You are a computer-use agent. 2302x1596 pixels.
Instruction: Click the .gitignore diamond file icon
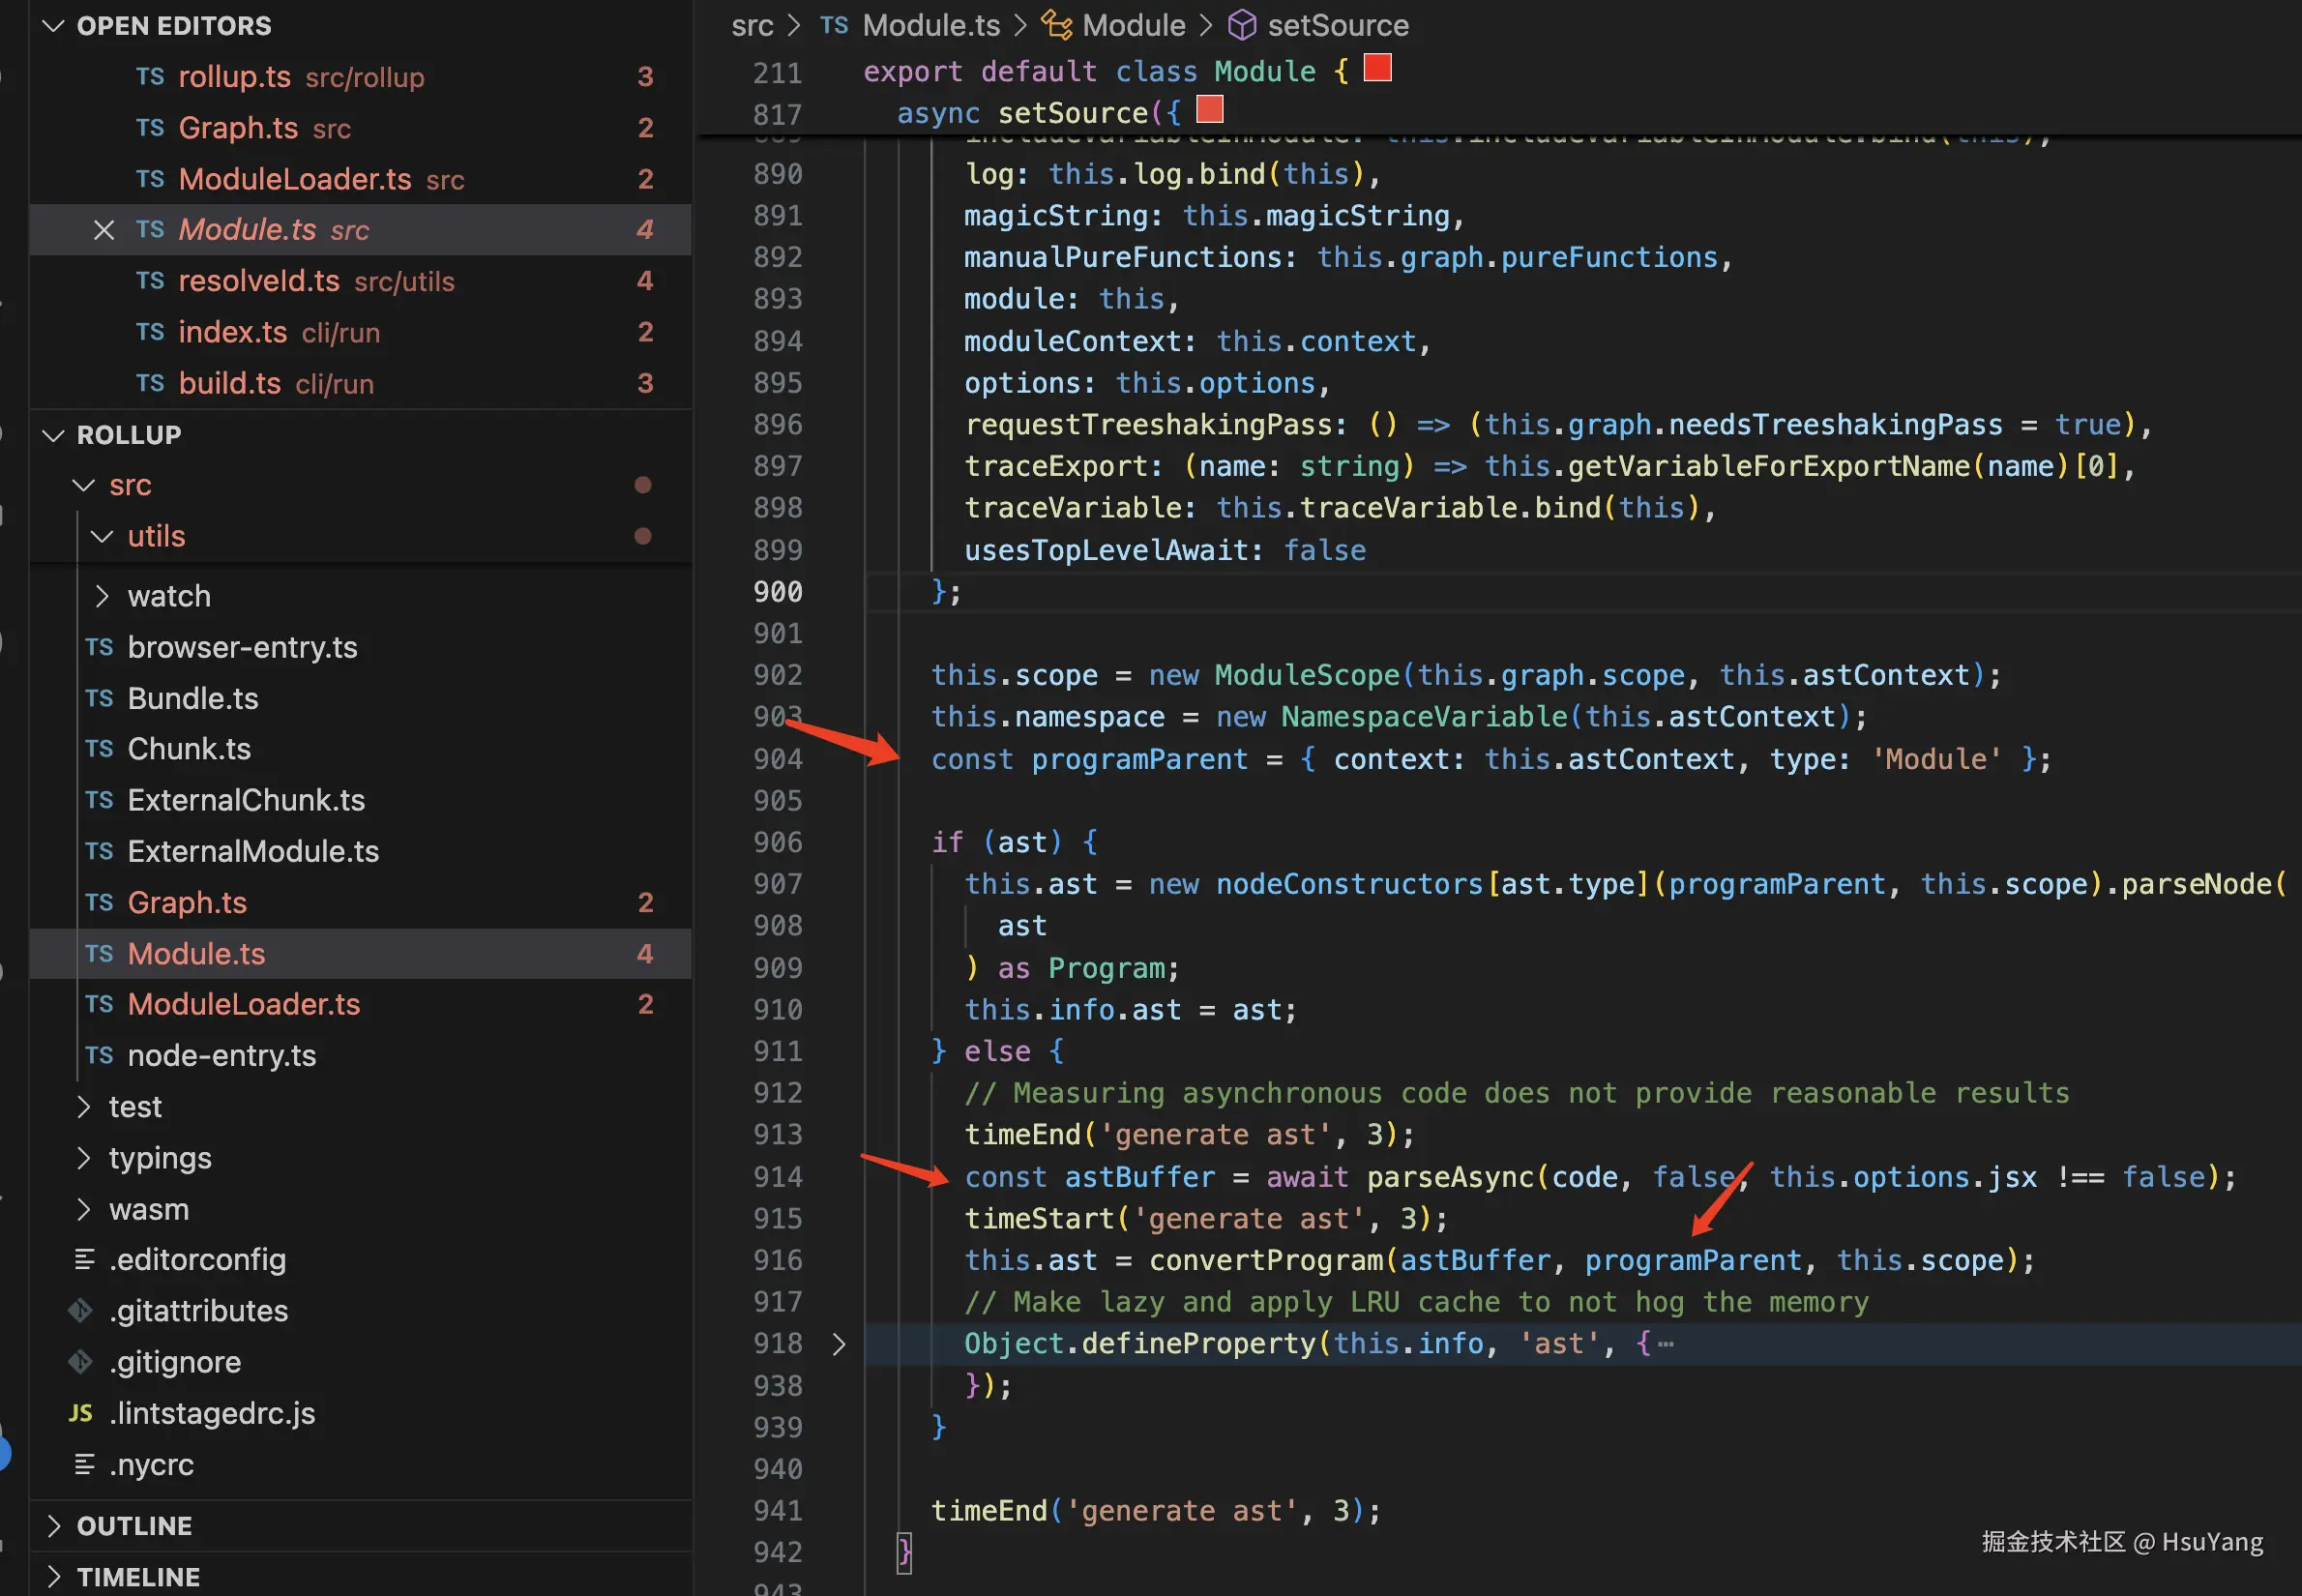point(80,1362)
